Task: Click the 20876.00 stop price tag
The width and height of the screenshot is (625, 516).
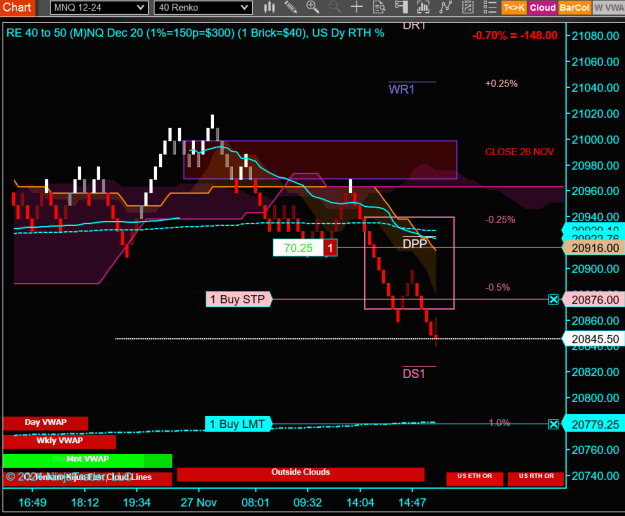Action: pos(594,300)
